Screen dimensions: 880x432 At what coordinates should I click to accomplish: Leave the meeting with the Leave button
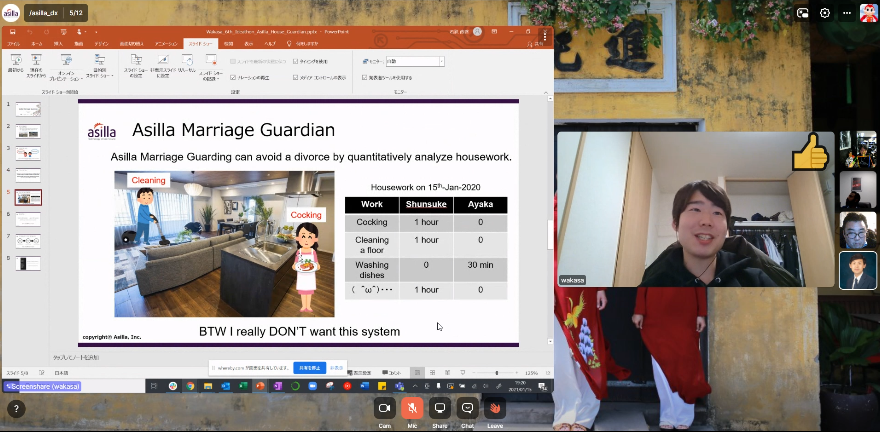[494, 408]
